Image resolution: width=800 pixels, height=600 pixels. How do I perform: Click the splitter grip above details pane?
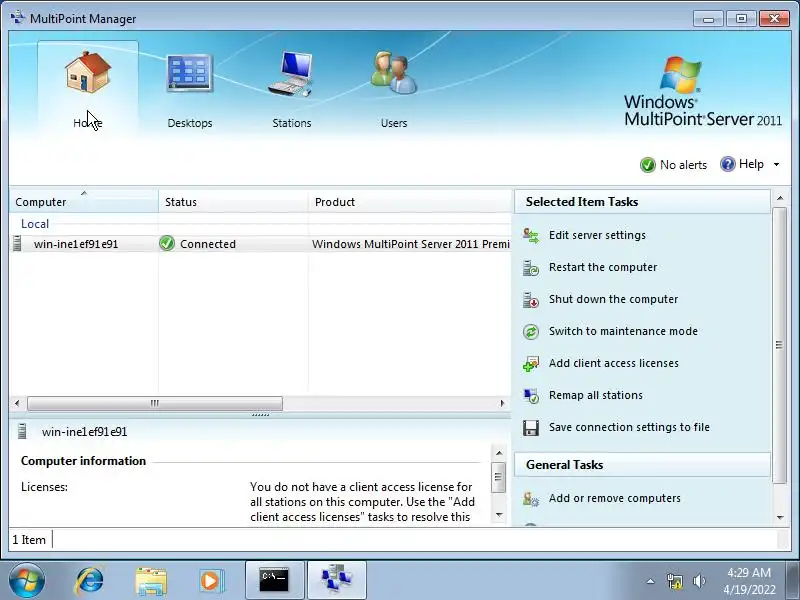[260, 415]
